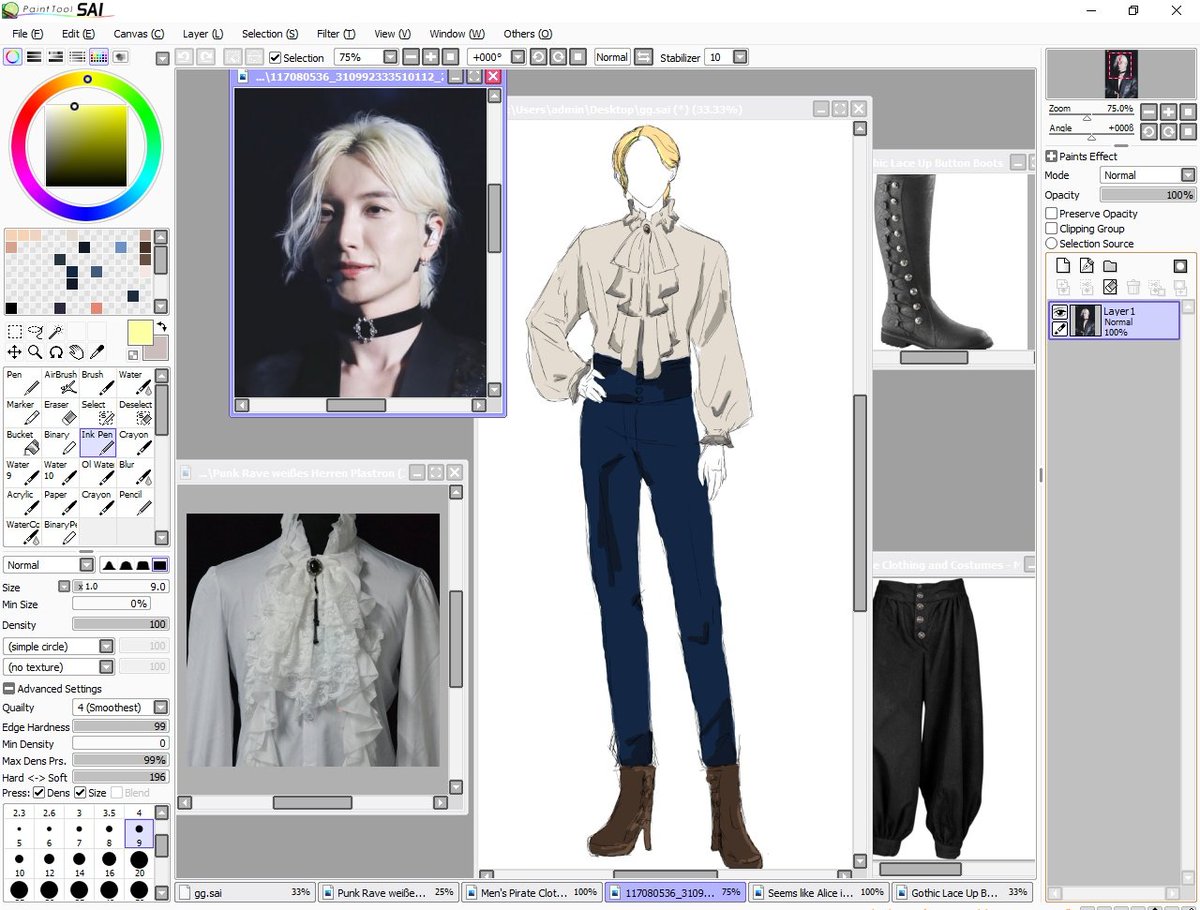Screen dimensions: 1200x910
Task: Click the navigator thumbnail preview
Action: coord(1120,74)
